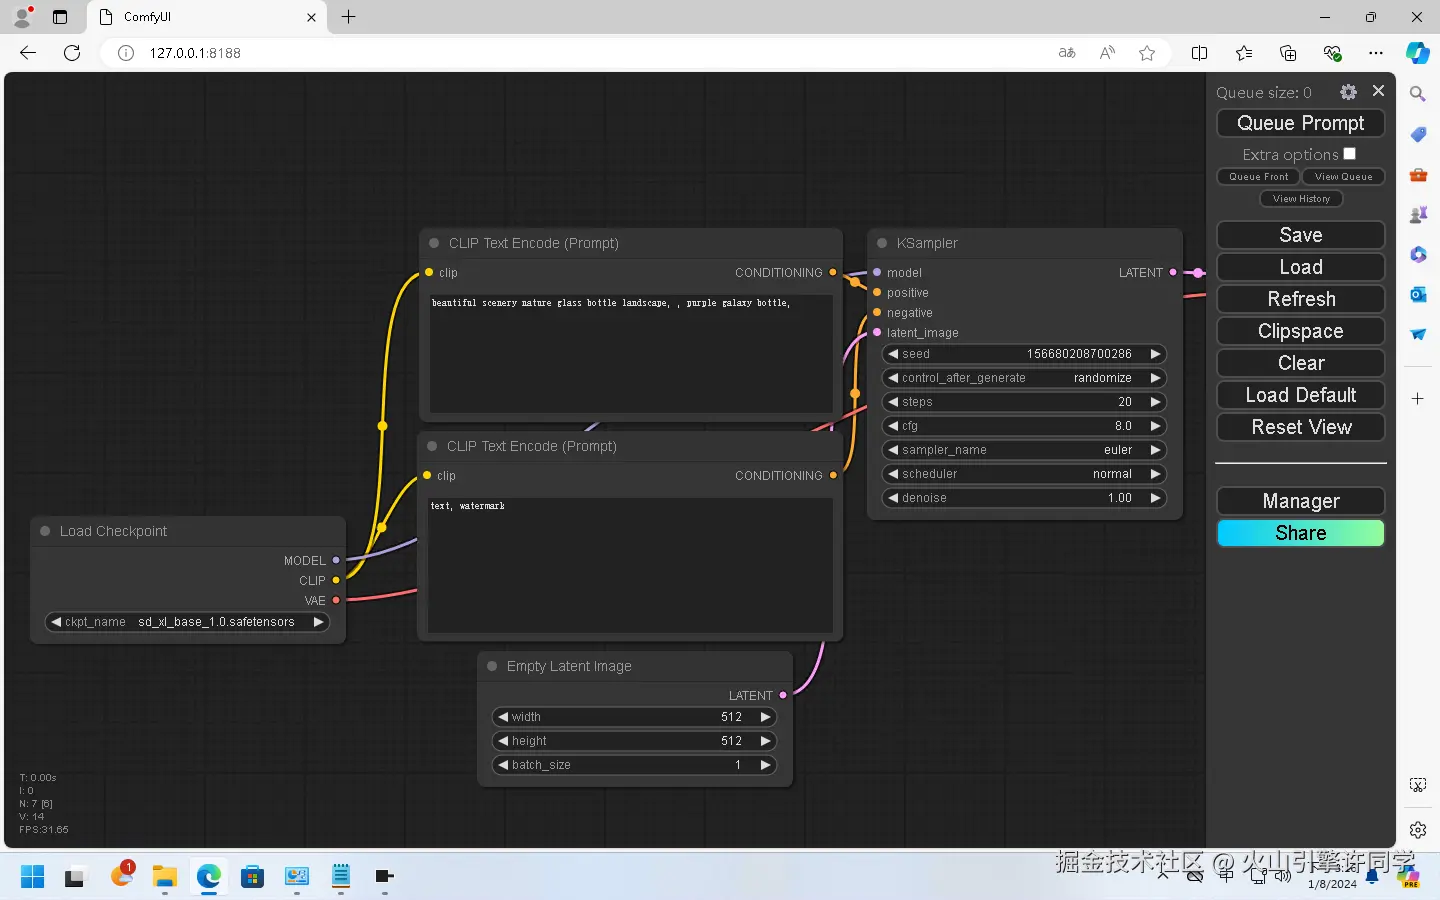Click the seed value field
The width and height of the screenshot is (1440, 900).
click(x=1024, y=354)
